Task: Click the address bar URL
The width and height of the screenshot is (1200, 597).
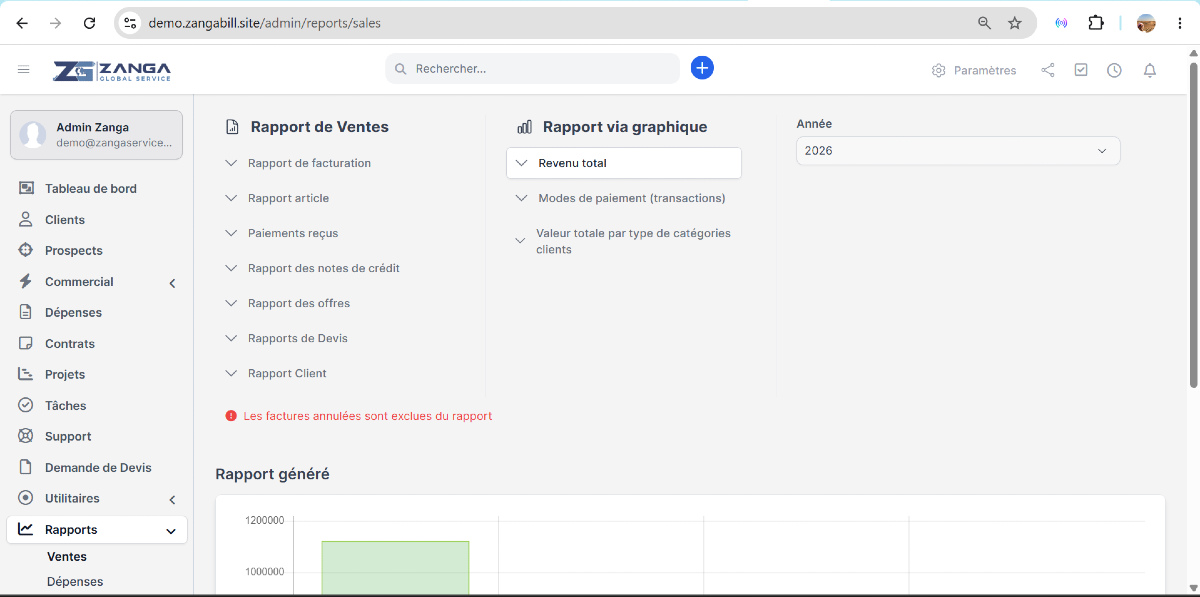Action: [265, 22]
